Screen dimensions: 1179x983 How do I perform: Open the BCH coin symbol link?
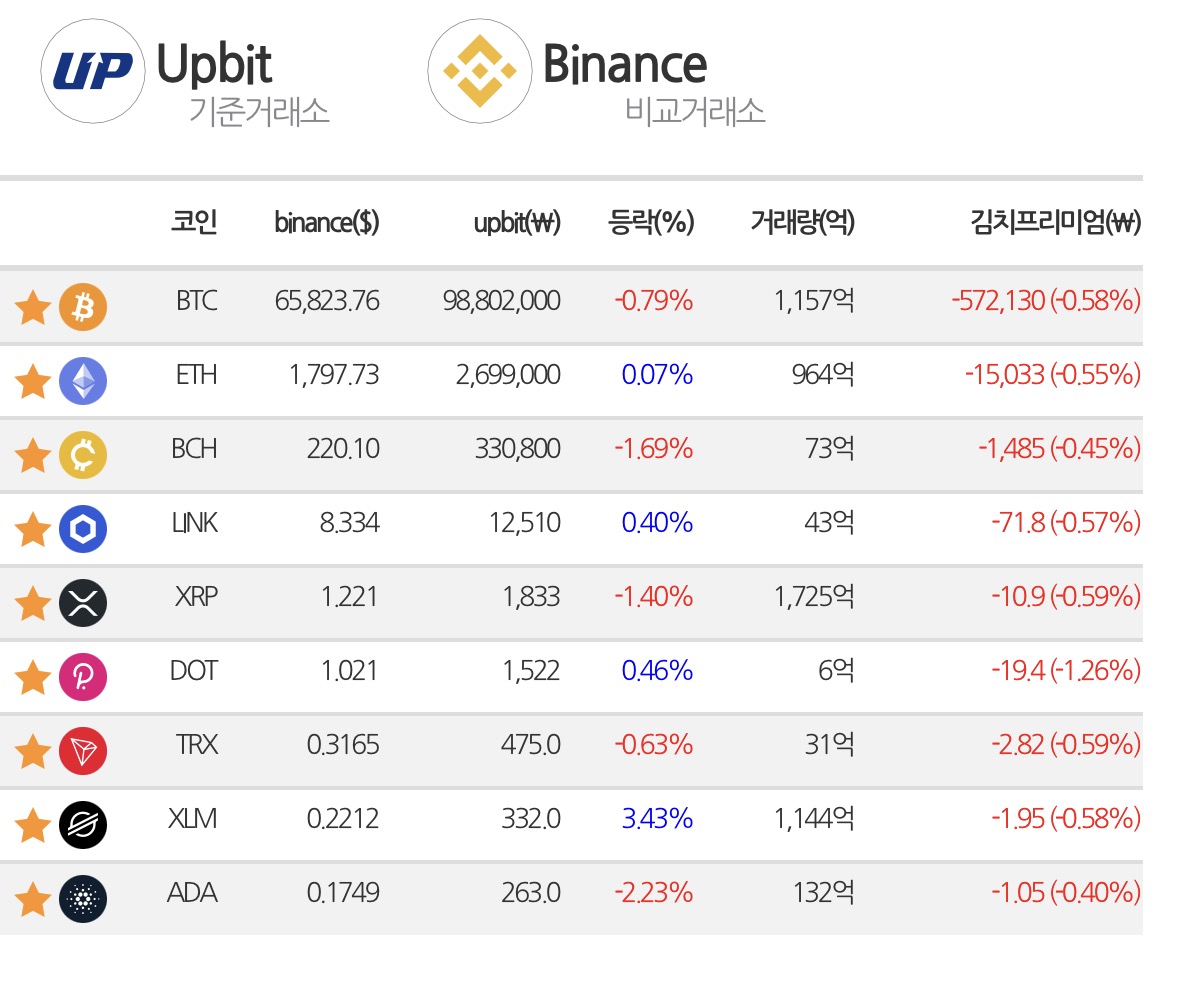194,449
